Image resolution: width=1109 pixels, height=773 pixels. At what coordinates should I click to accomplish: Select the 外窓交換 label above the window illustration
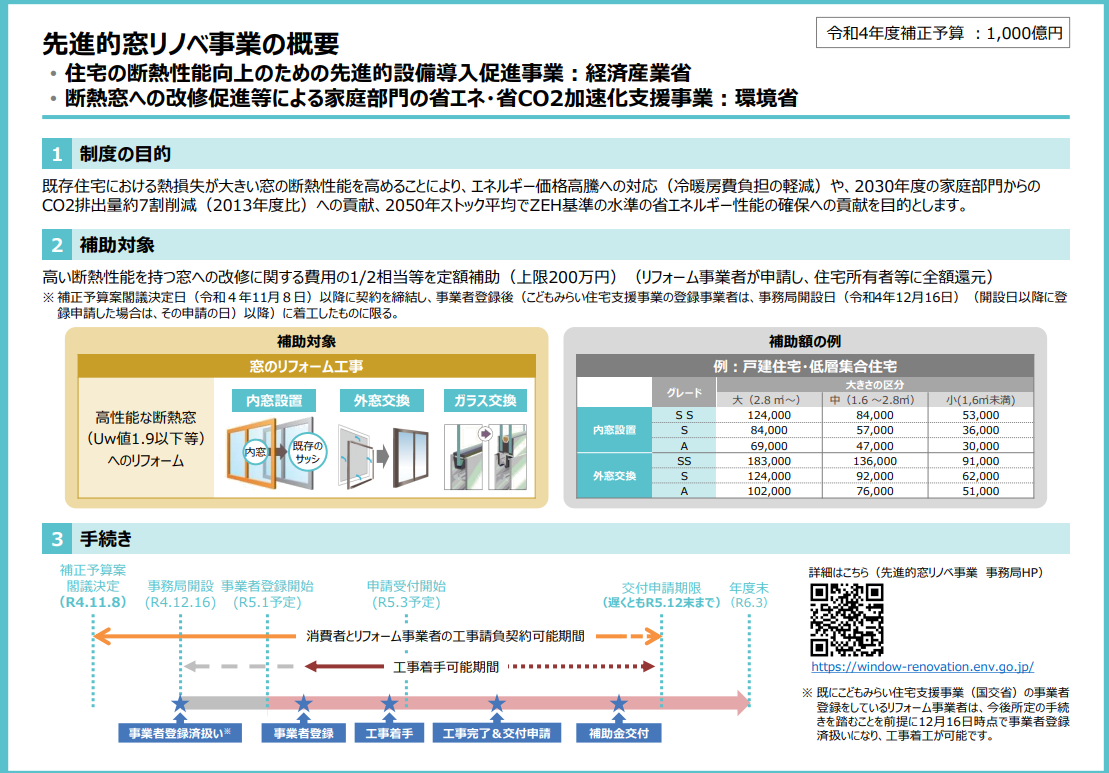pos(382,400)
